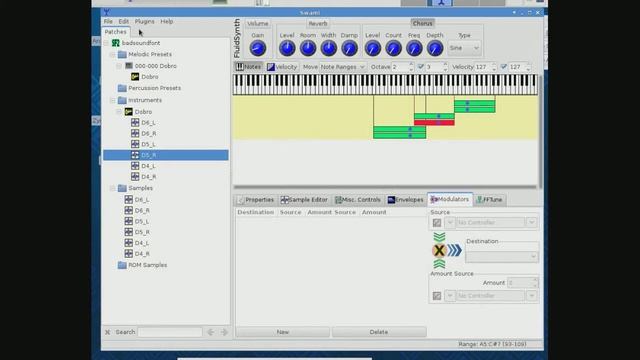
Task: Open the File menu
Action: [108, 21]
